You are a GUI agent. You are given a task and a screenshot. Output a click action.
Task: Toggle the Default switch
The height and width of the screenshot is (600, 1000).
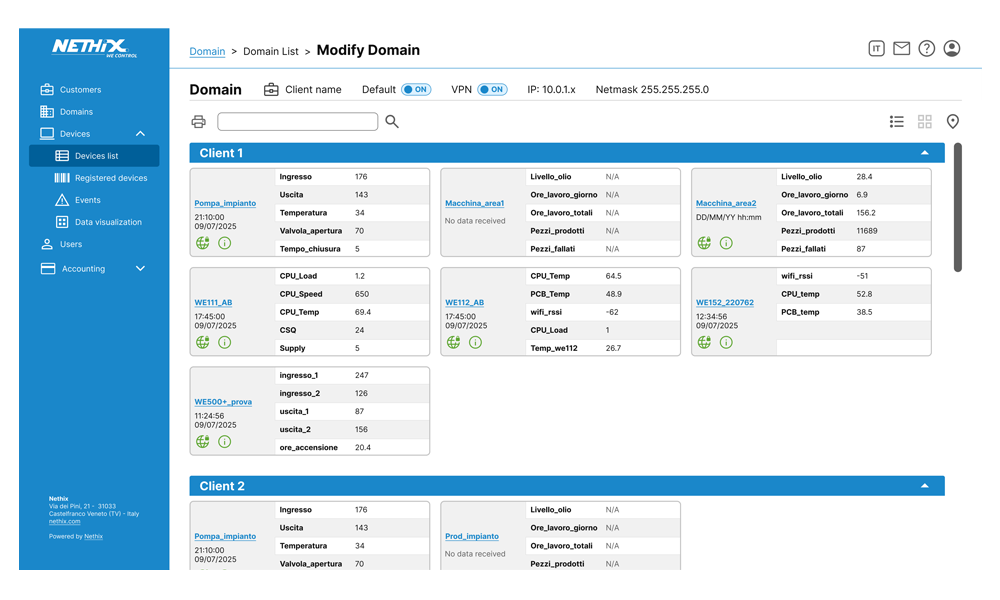pos(416,90)
